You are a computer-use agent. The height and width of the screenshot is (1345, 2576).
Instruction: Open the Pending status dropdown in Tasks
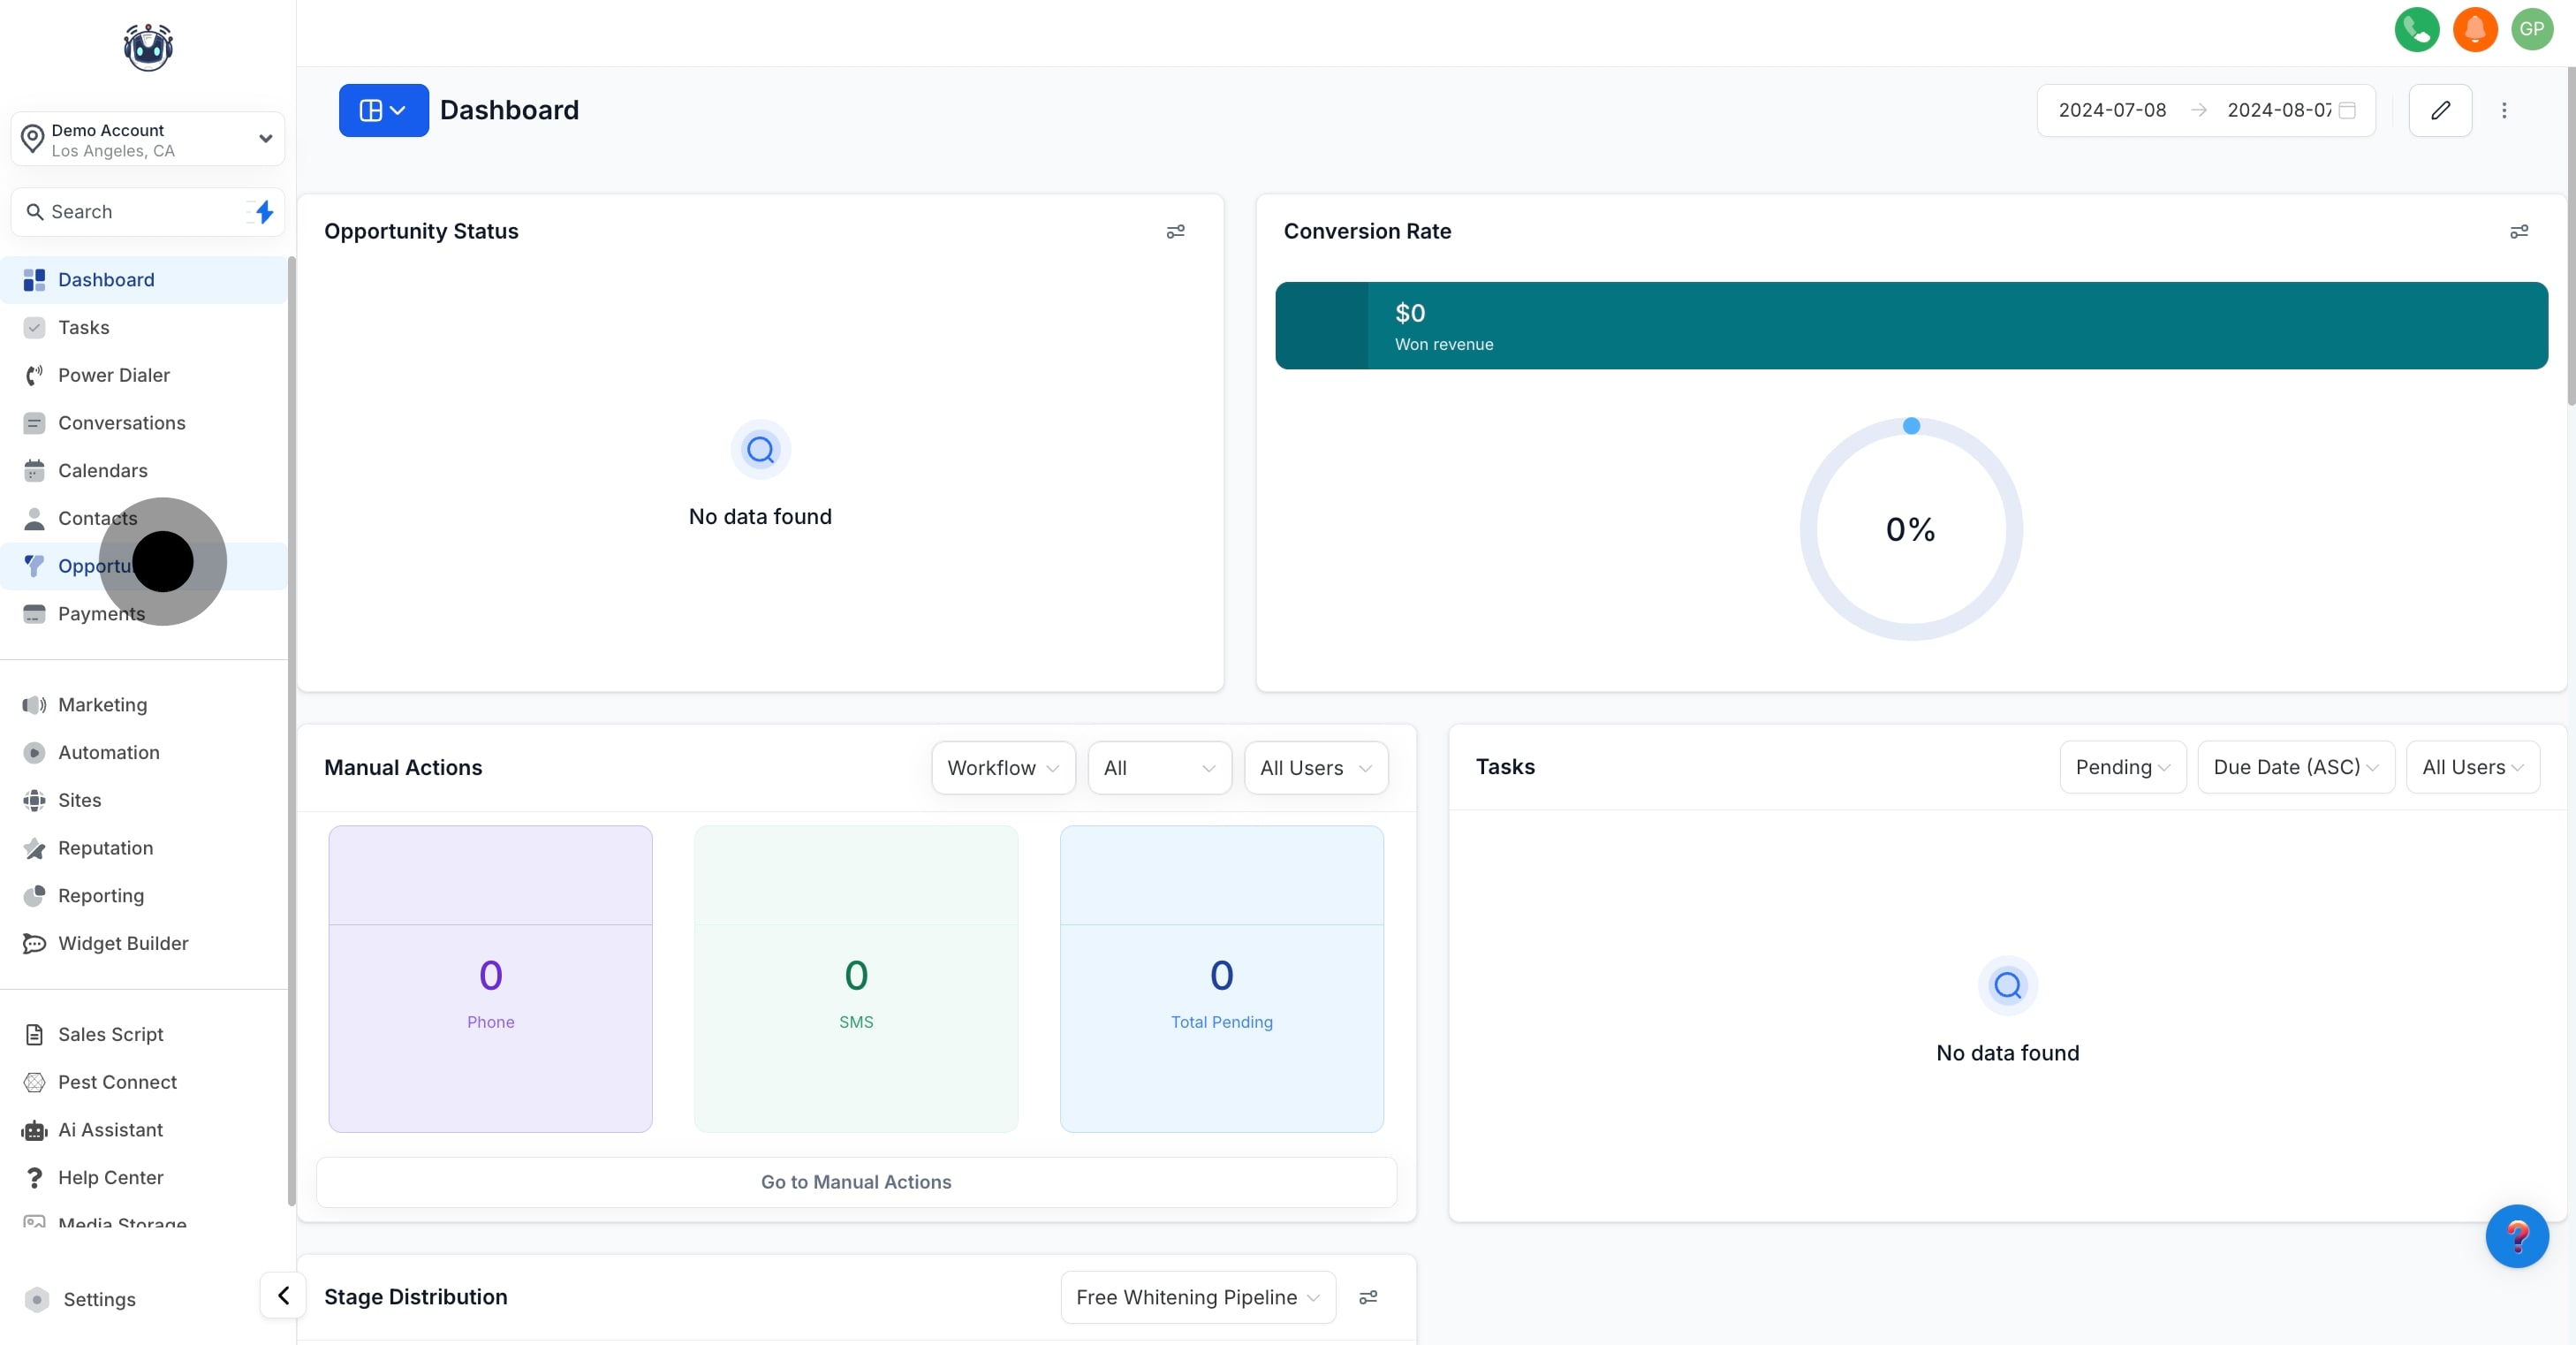[x=2122, y=767]
